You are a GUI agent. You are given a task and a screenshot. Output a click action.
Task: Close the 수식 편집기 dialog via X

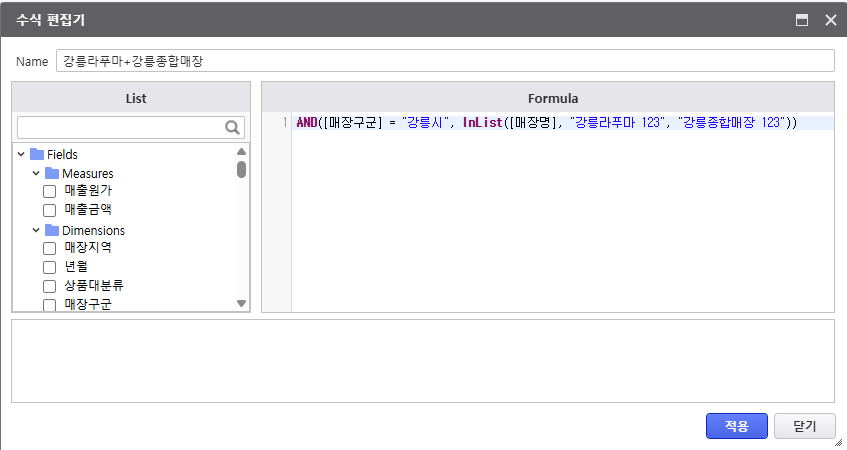830,19
